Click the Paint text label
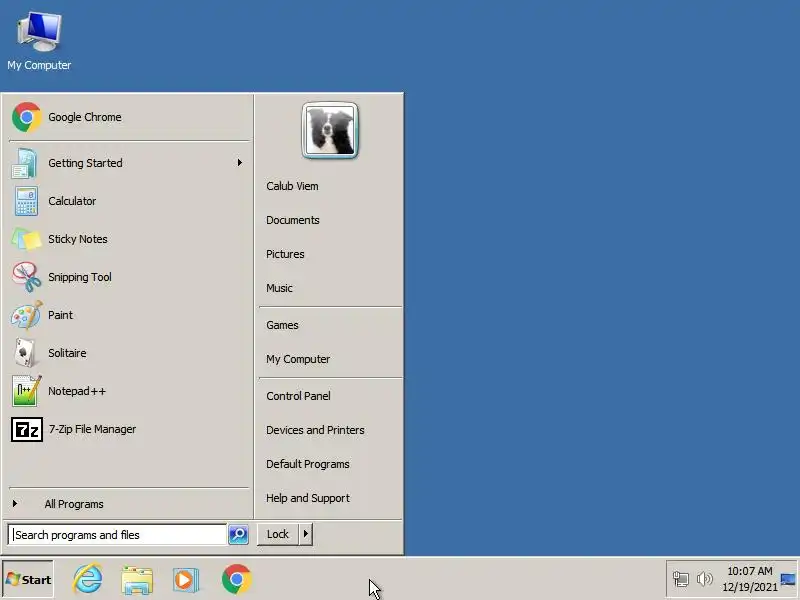The image size is (800, 600). click(x=60, y=315)
